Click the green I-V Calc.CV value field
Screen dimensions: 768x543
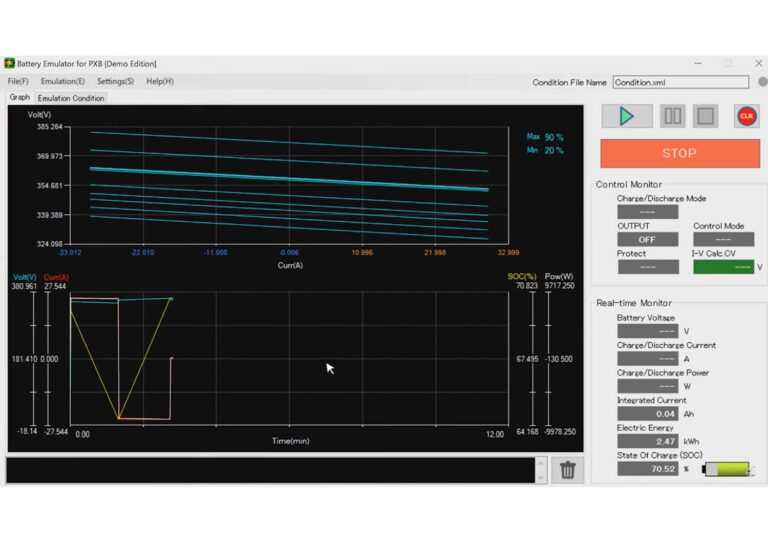pos(723,267)
